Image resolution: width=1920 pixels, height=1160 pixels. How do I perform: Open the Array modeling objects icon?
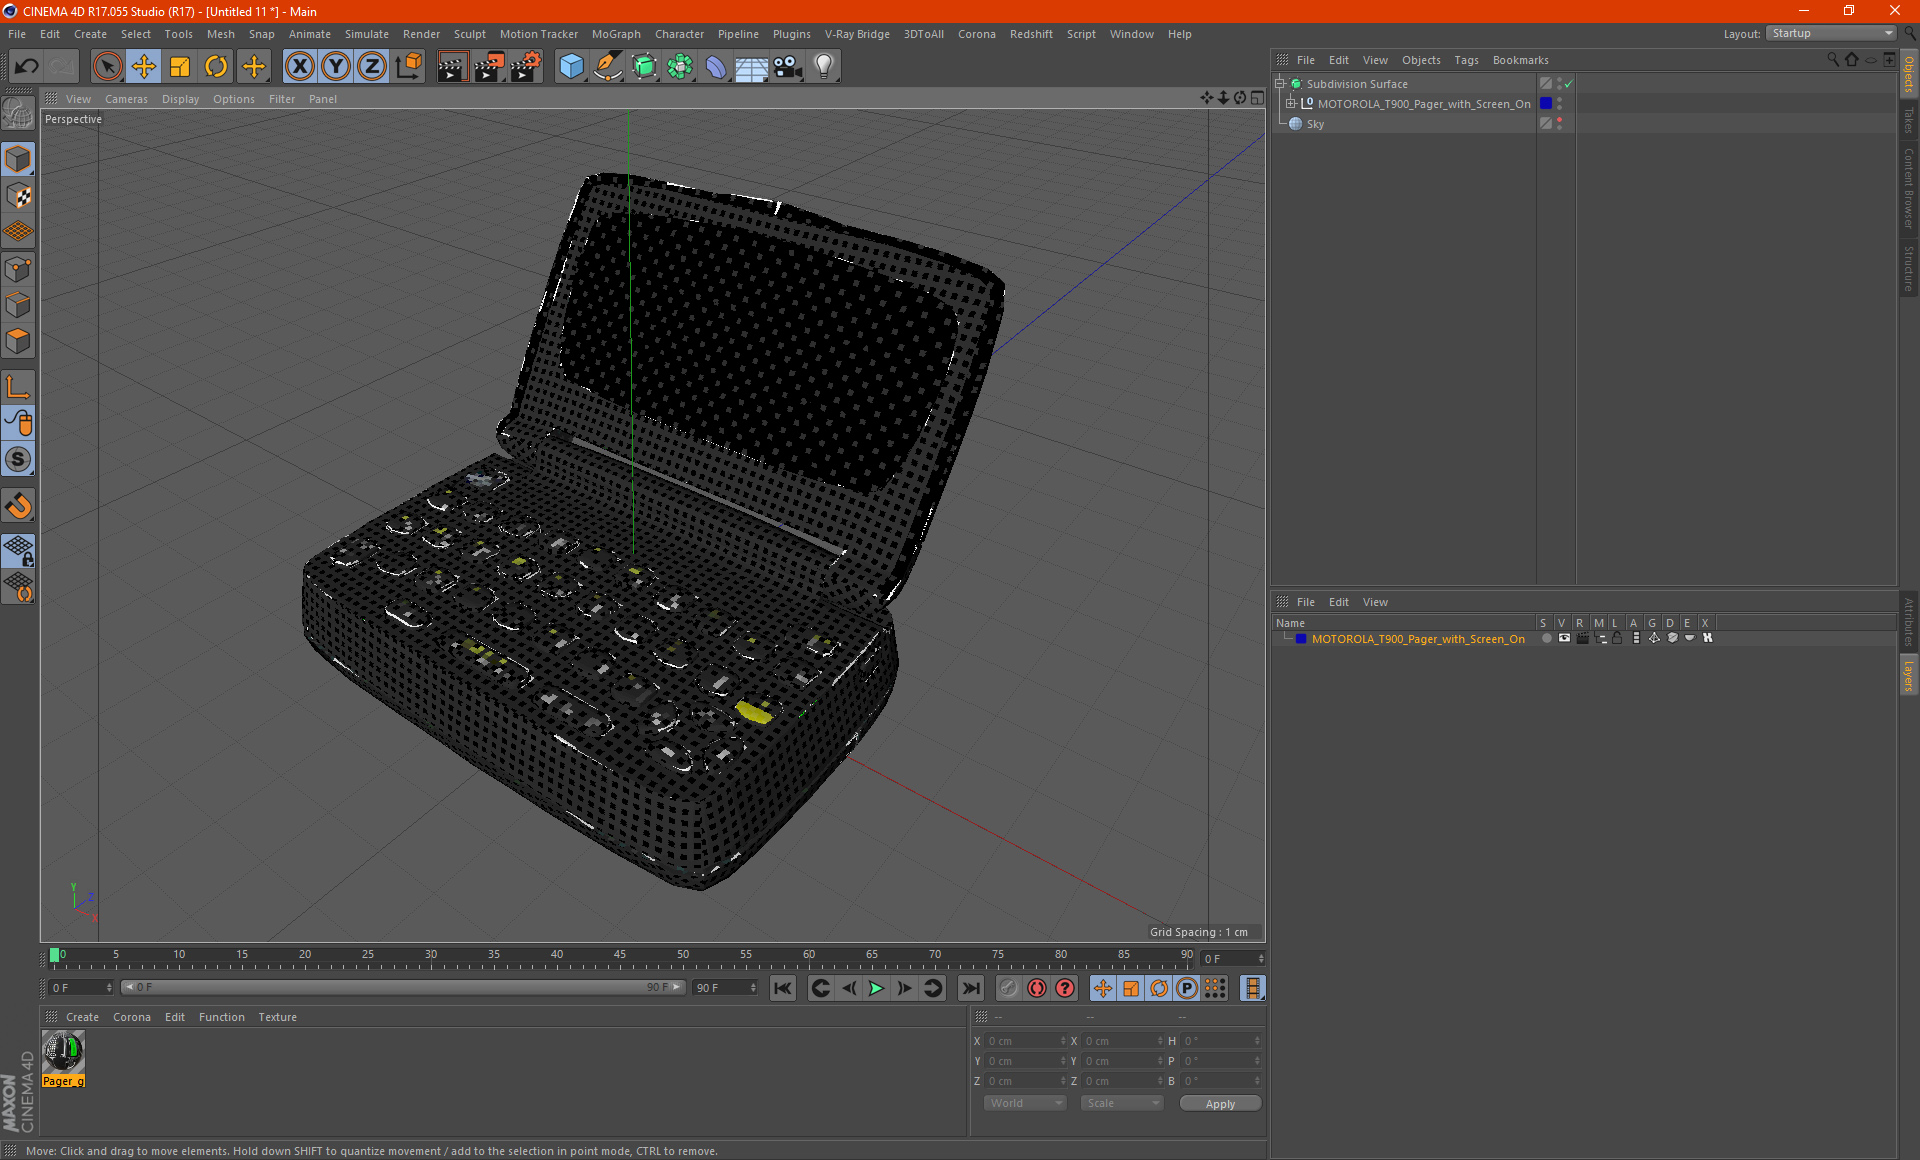(680, 66)
